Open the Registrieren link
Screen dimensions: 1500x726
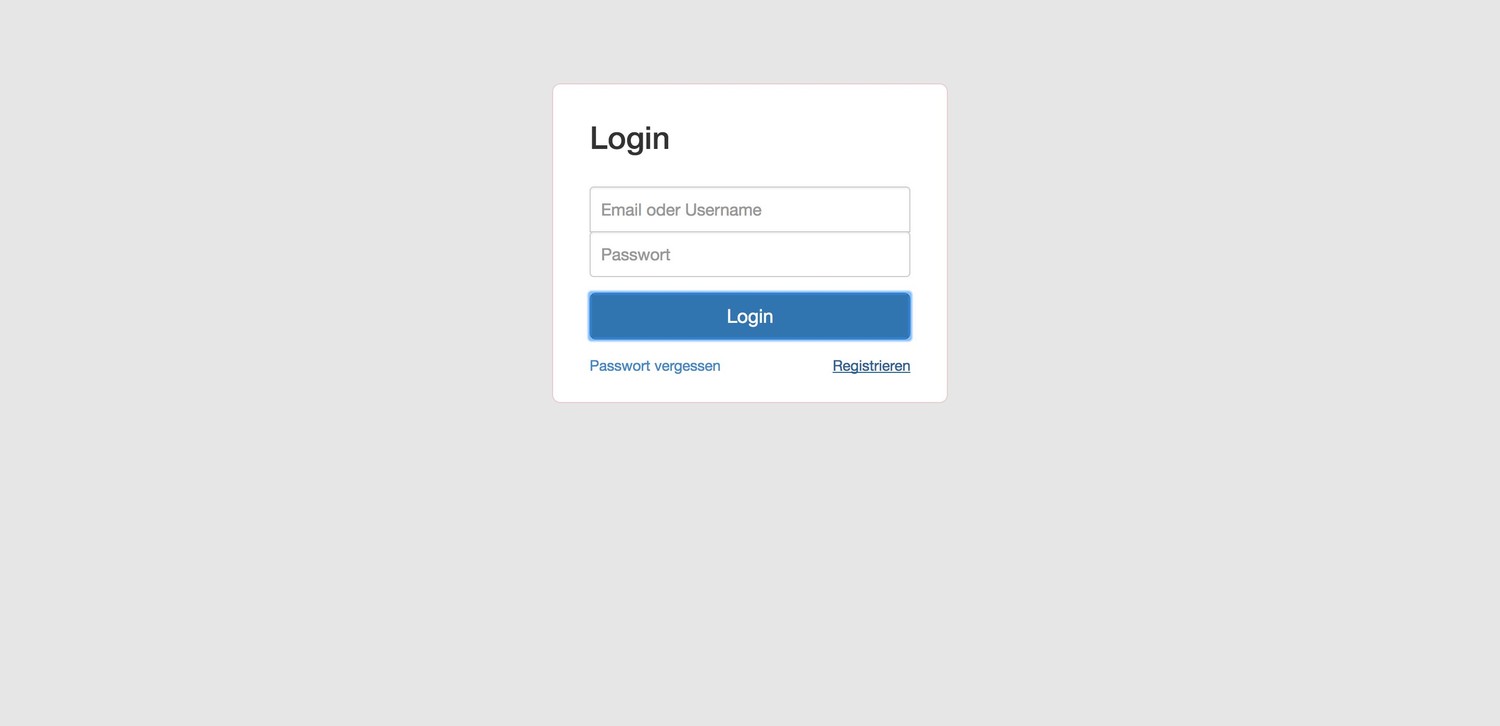point(871,366)
